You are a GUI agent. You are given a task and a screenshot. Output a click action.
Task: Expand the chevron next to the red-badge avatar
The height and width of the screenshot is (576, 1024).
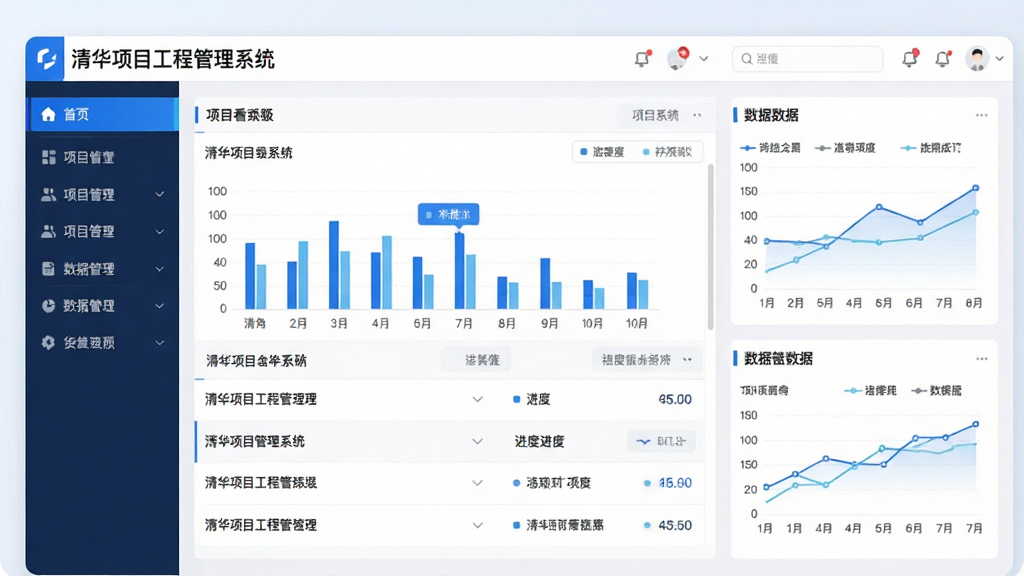(x=703, y=59)
